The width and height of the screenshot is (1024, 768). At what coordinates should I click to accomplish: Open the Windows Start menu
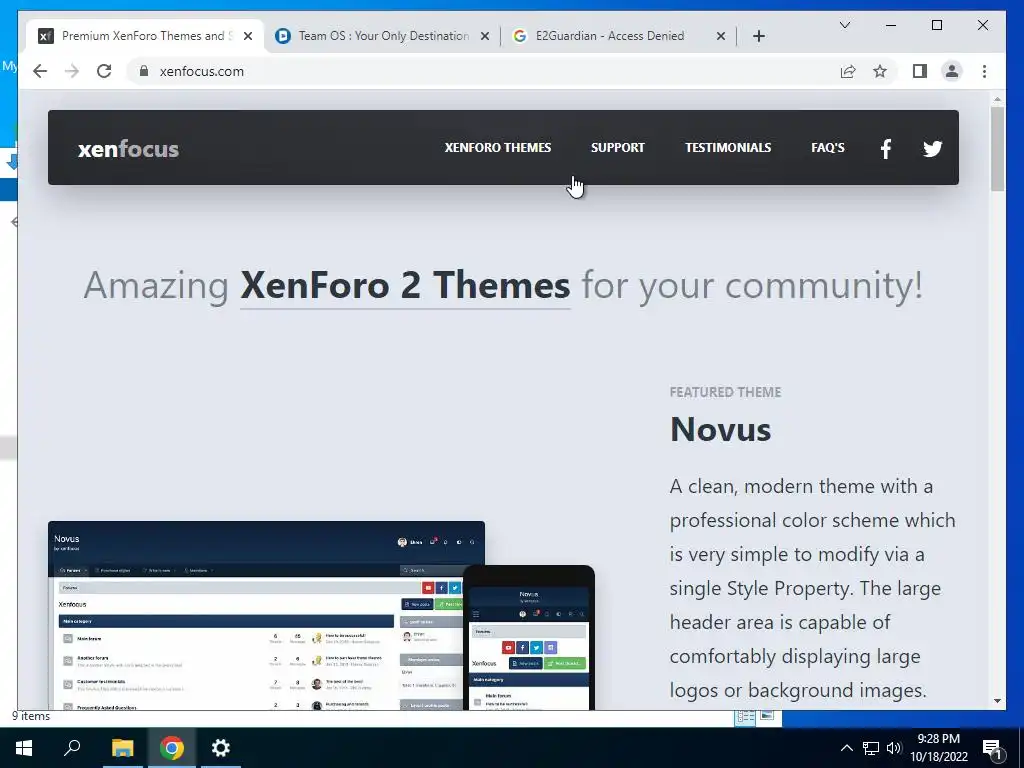[x=24, y=748]
